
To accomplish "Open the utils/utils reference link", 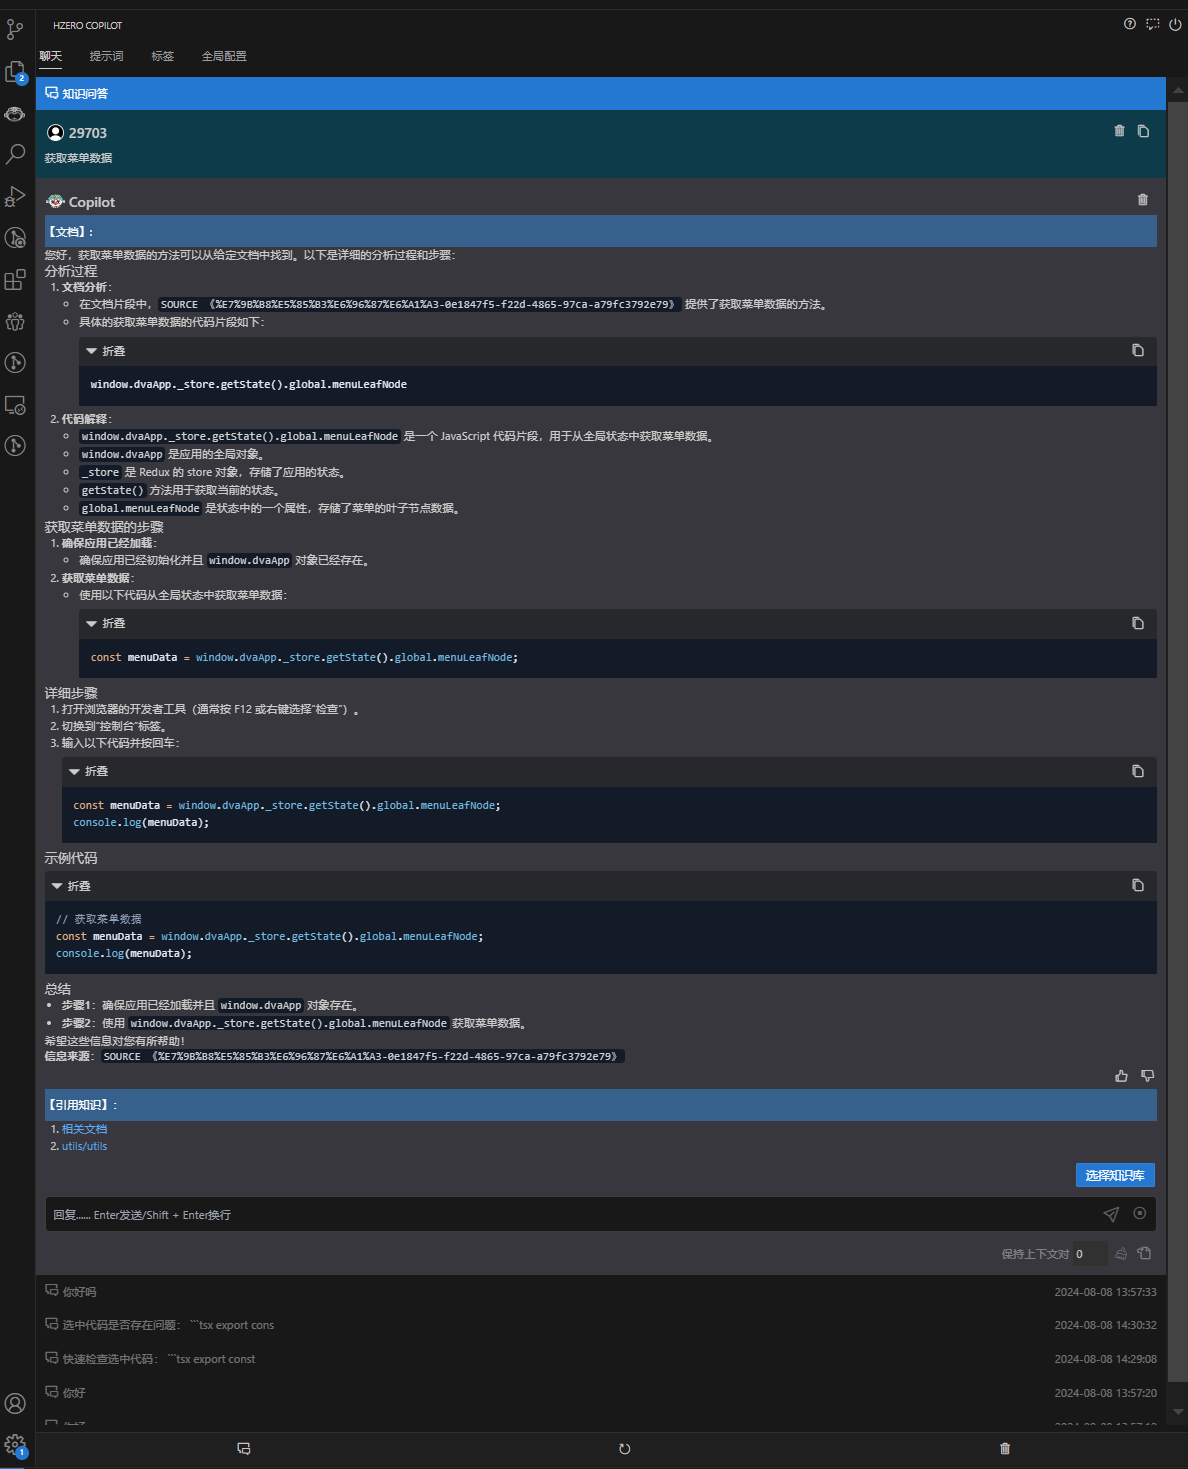I will pyautogui.click(x=84, y=1146).
